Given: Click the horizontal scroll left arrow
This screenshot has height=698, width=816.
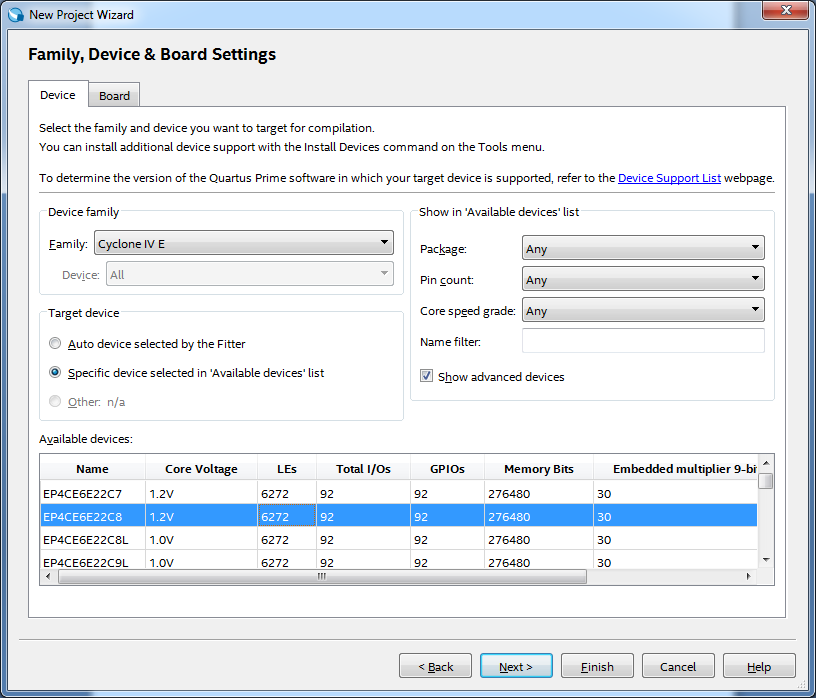Looking at the screenshot, I should (48, 576).
